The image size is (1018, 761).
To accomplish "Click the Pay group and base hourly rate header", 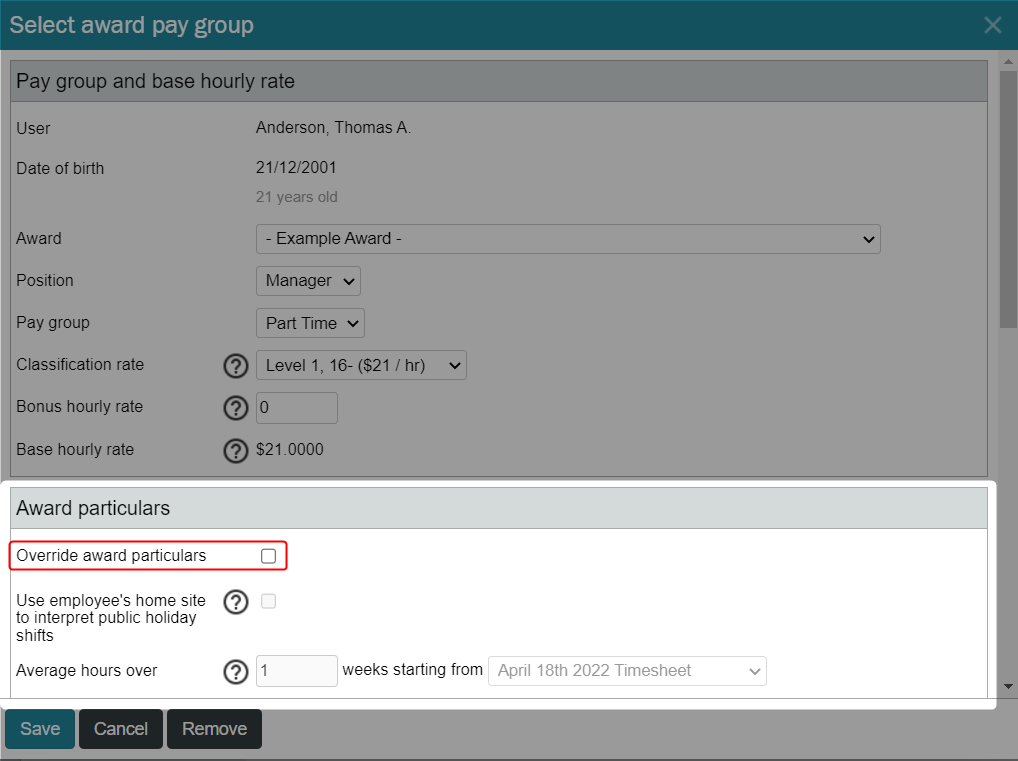I will coord(499,81).
